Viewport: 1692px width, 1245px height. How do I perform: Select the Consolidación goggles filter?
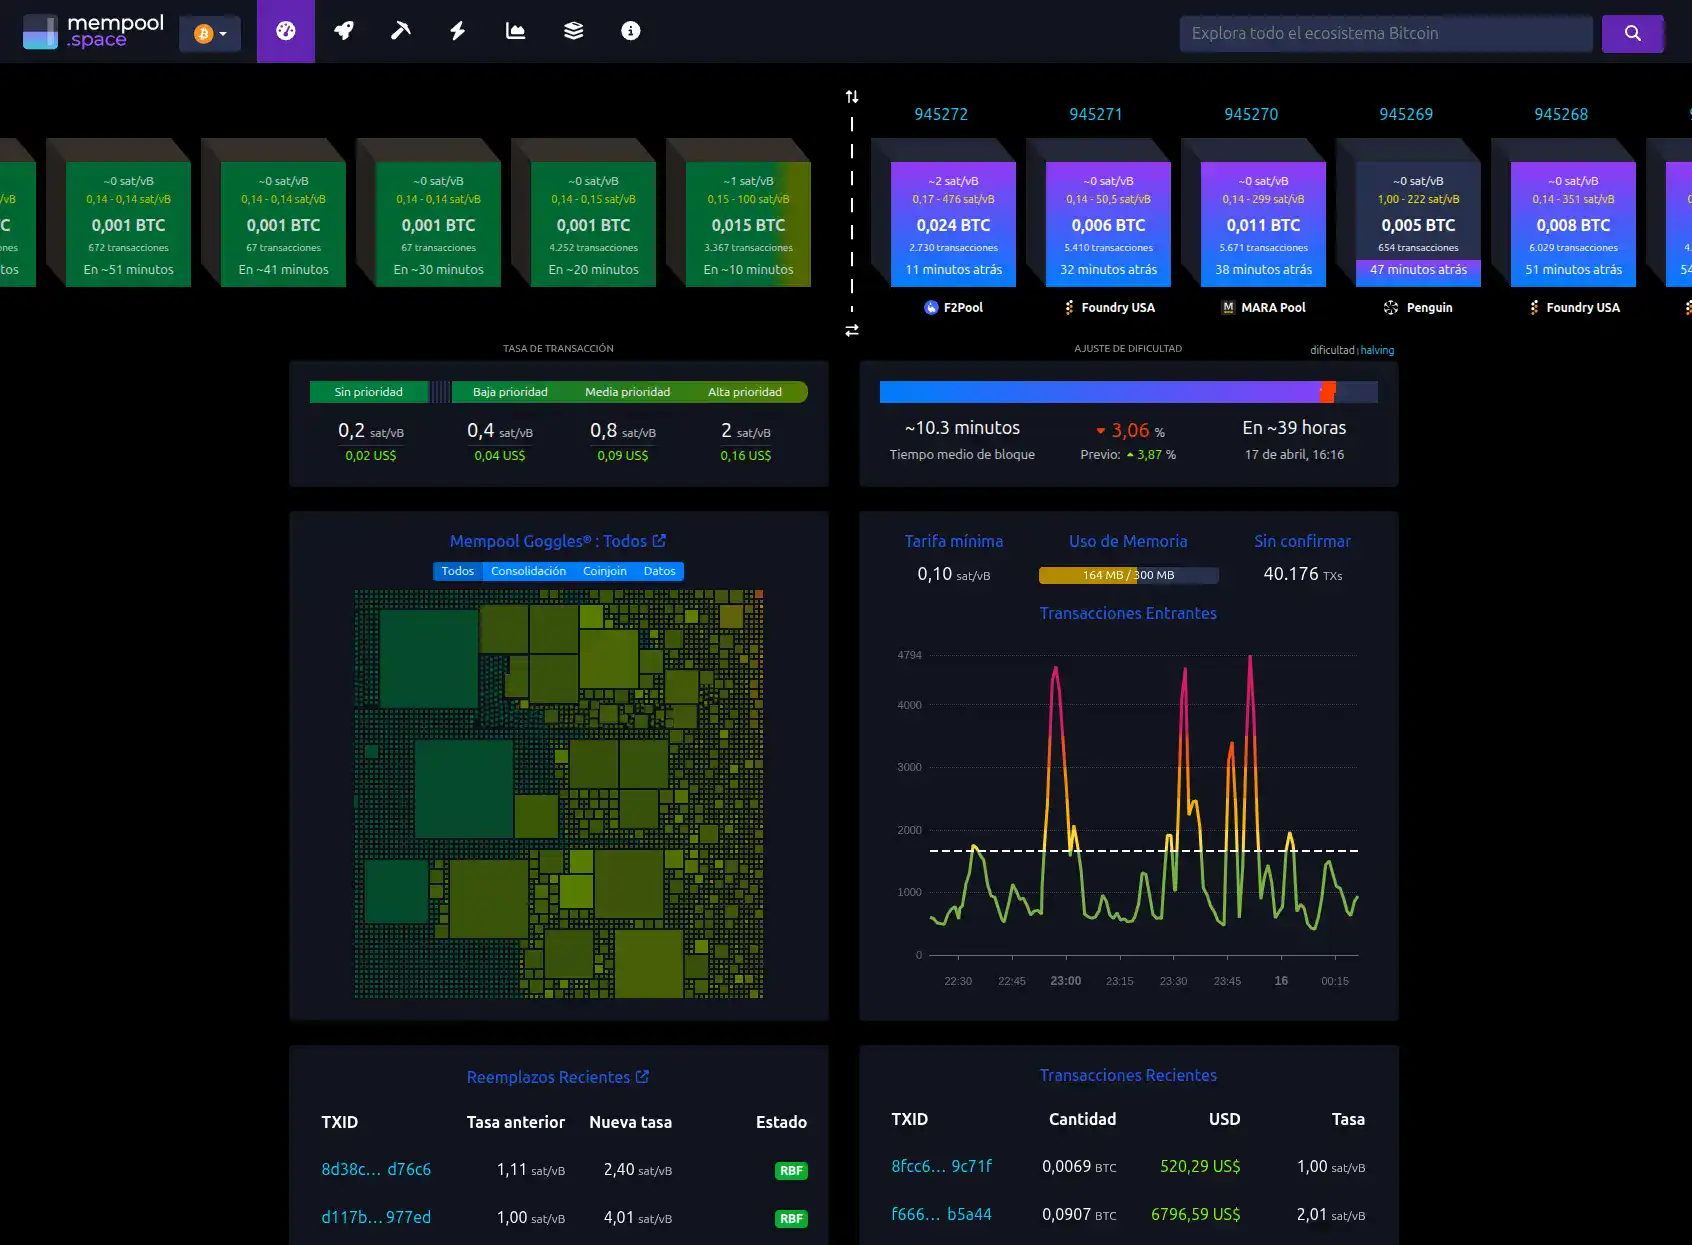pos(528,571)
